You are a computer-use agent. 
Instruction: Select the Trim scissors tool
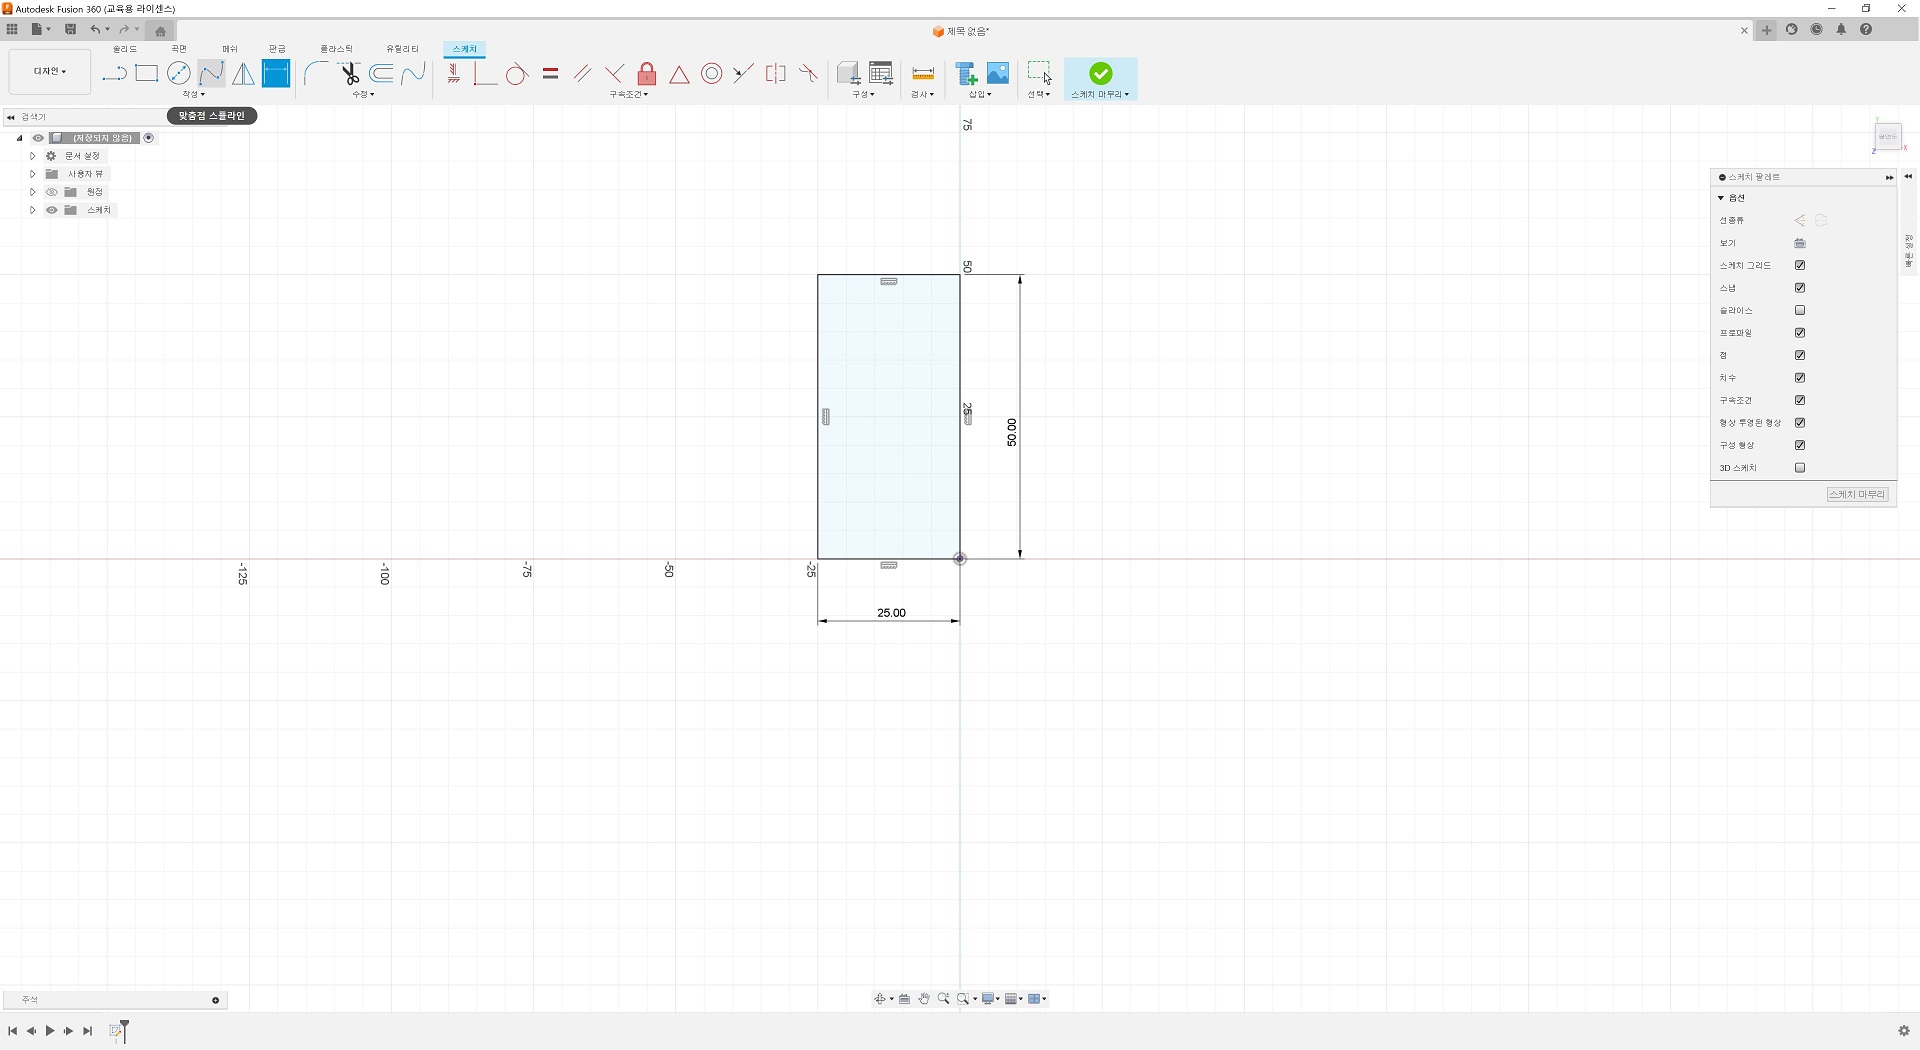349,73
